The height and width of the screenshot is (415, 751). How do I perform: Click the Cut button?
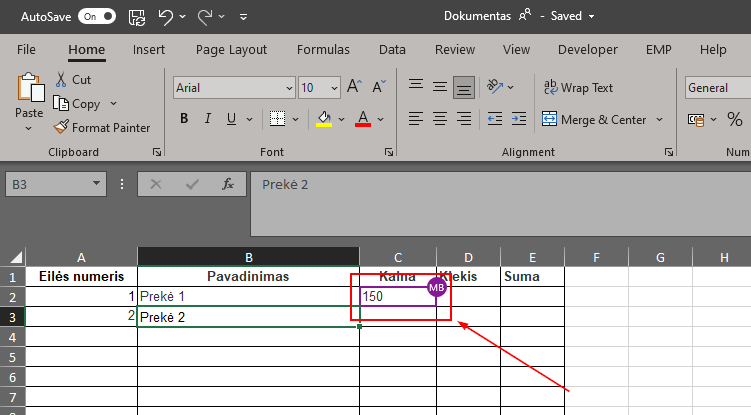pos(73,80)
